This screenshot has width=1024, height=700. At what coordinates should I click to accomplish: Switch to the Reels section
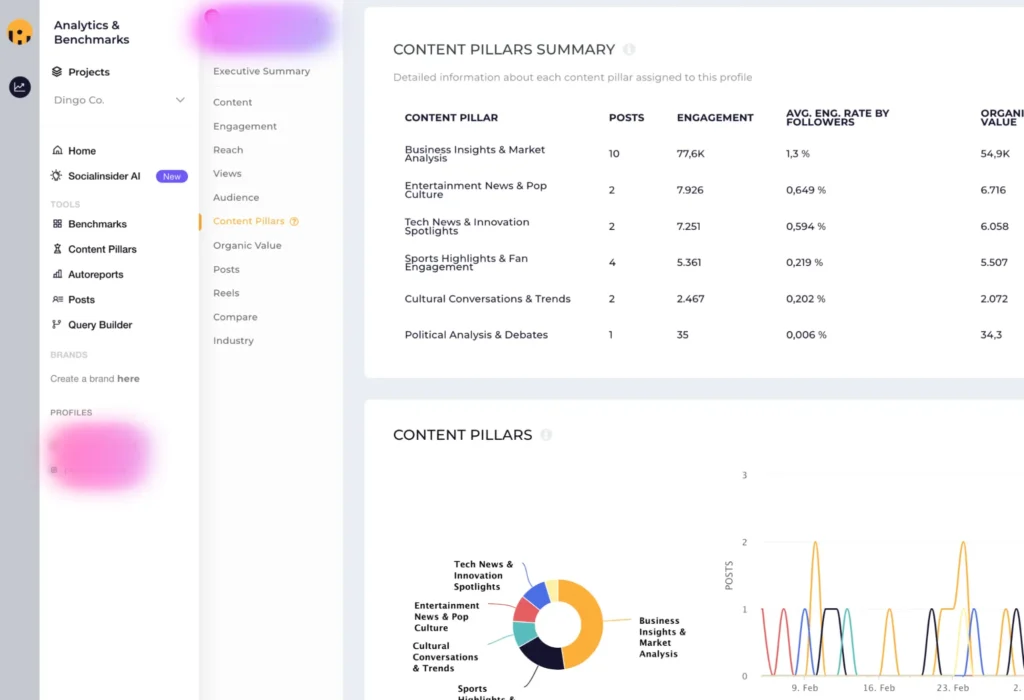pyautogui.click(x=226, y=293)
